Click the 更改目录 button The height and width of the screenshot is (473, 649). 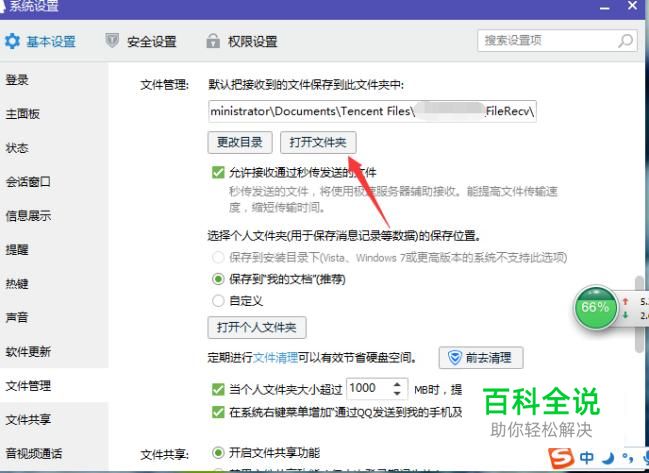pyautogui.click(x=240, y=142)
